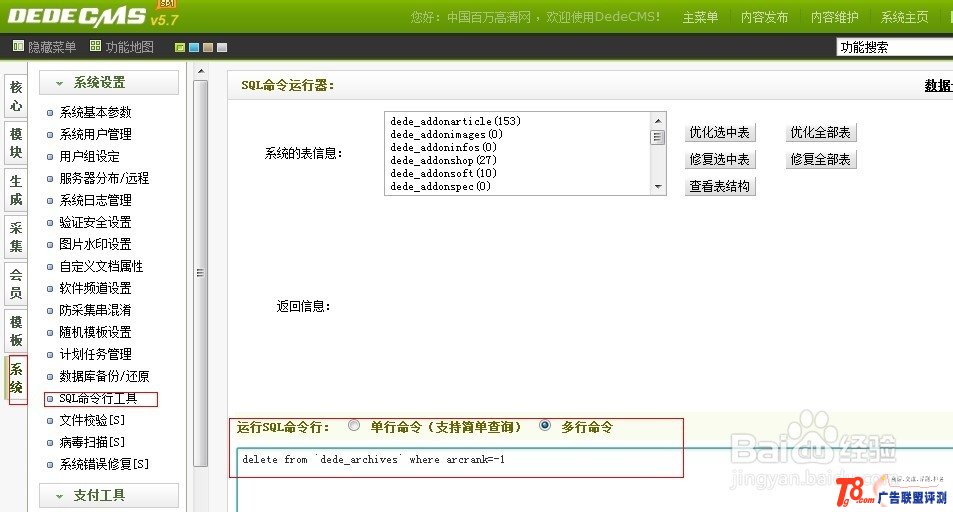Select dede_addonimages(0) in table list
This screenshot has height=512, width=953.
446,134
